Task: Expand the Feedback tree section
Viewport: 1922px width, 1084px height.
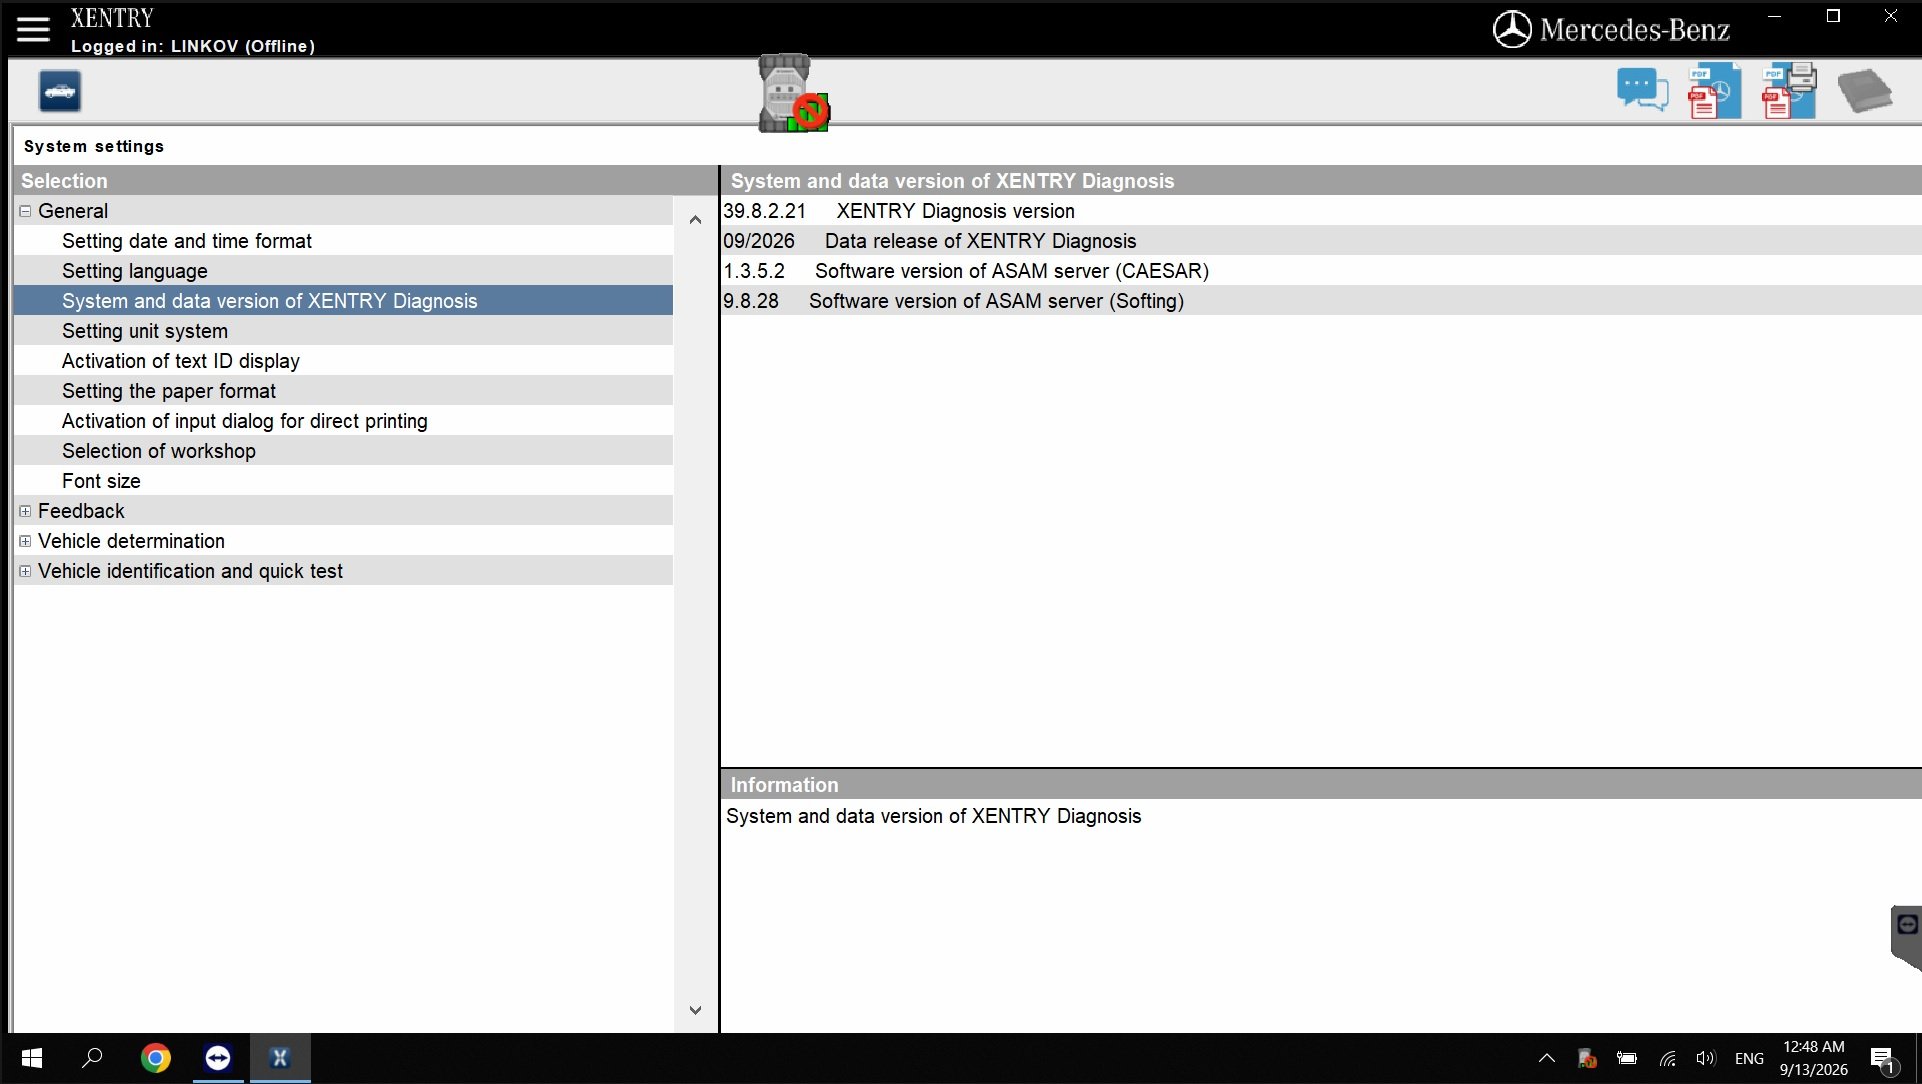Action: coord(25,511)
